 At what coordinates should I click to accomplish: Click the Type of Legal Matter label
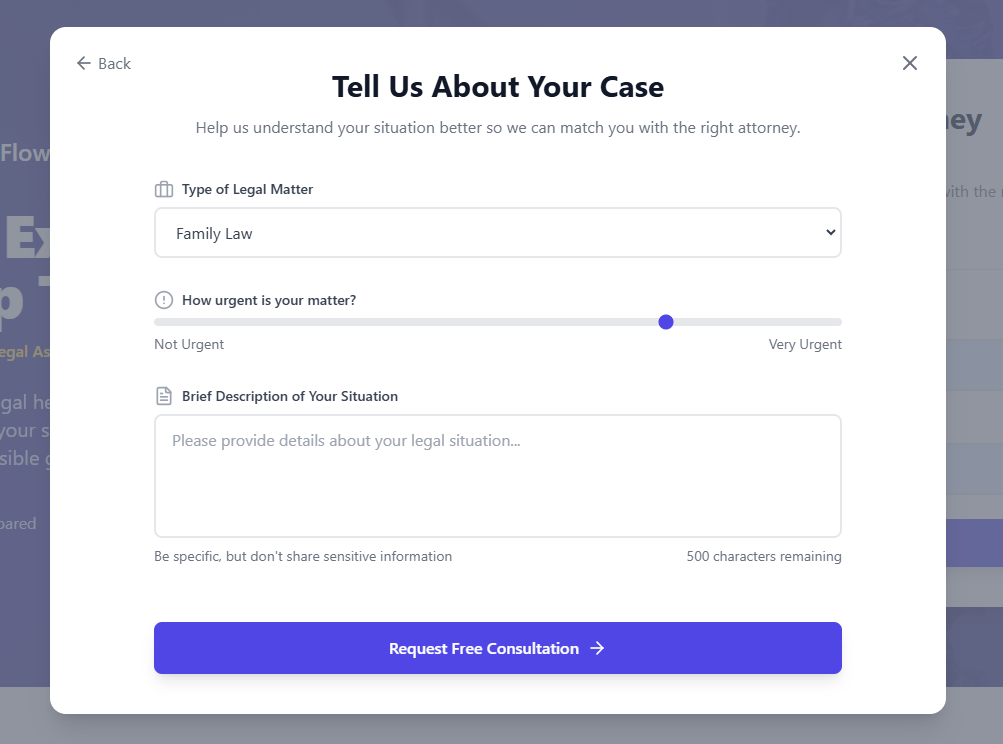pos(247,190)
